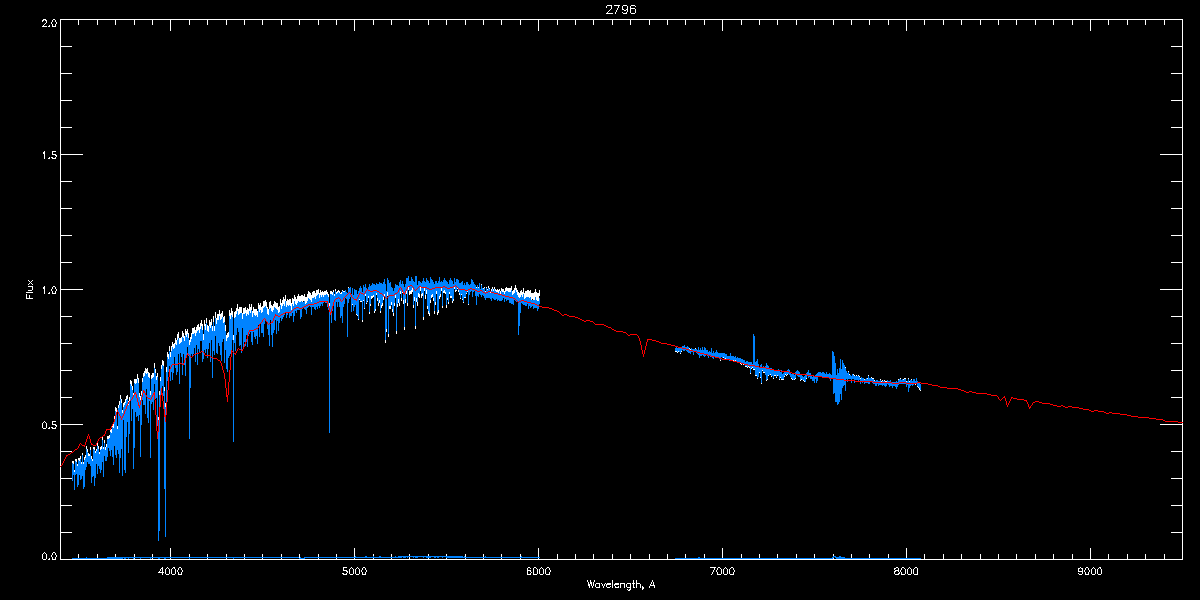Click the 9000 x-axis tick label

tap(1090, 571)
